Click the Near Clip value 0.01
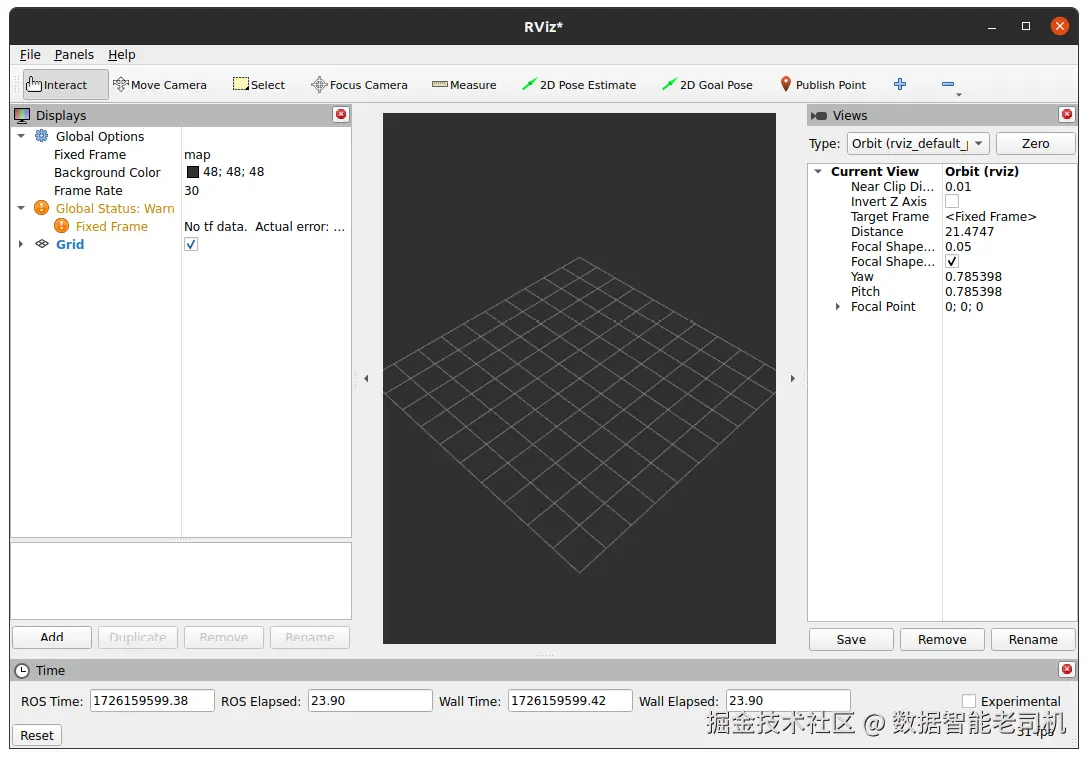This screenshot has width=1088, height=758. pos(958,186)
